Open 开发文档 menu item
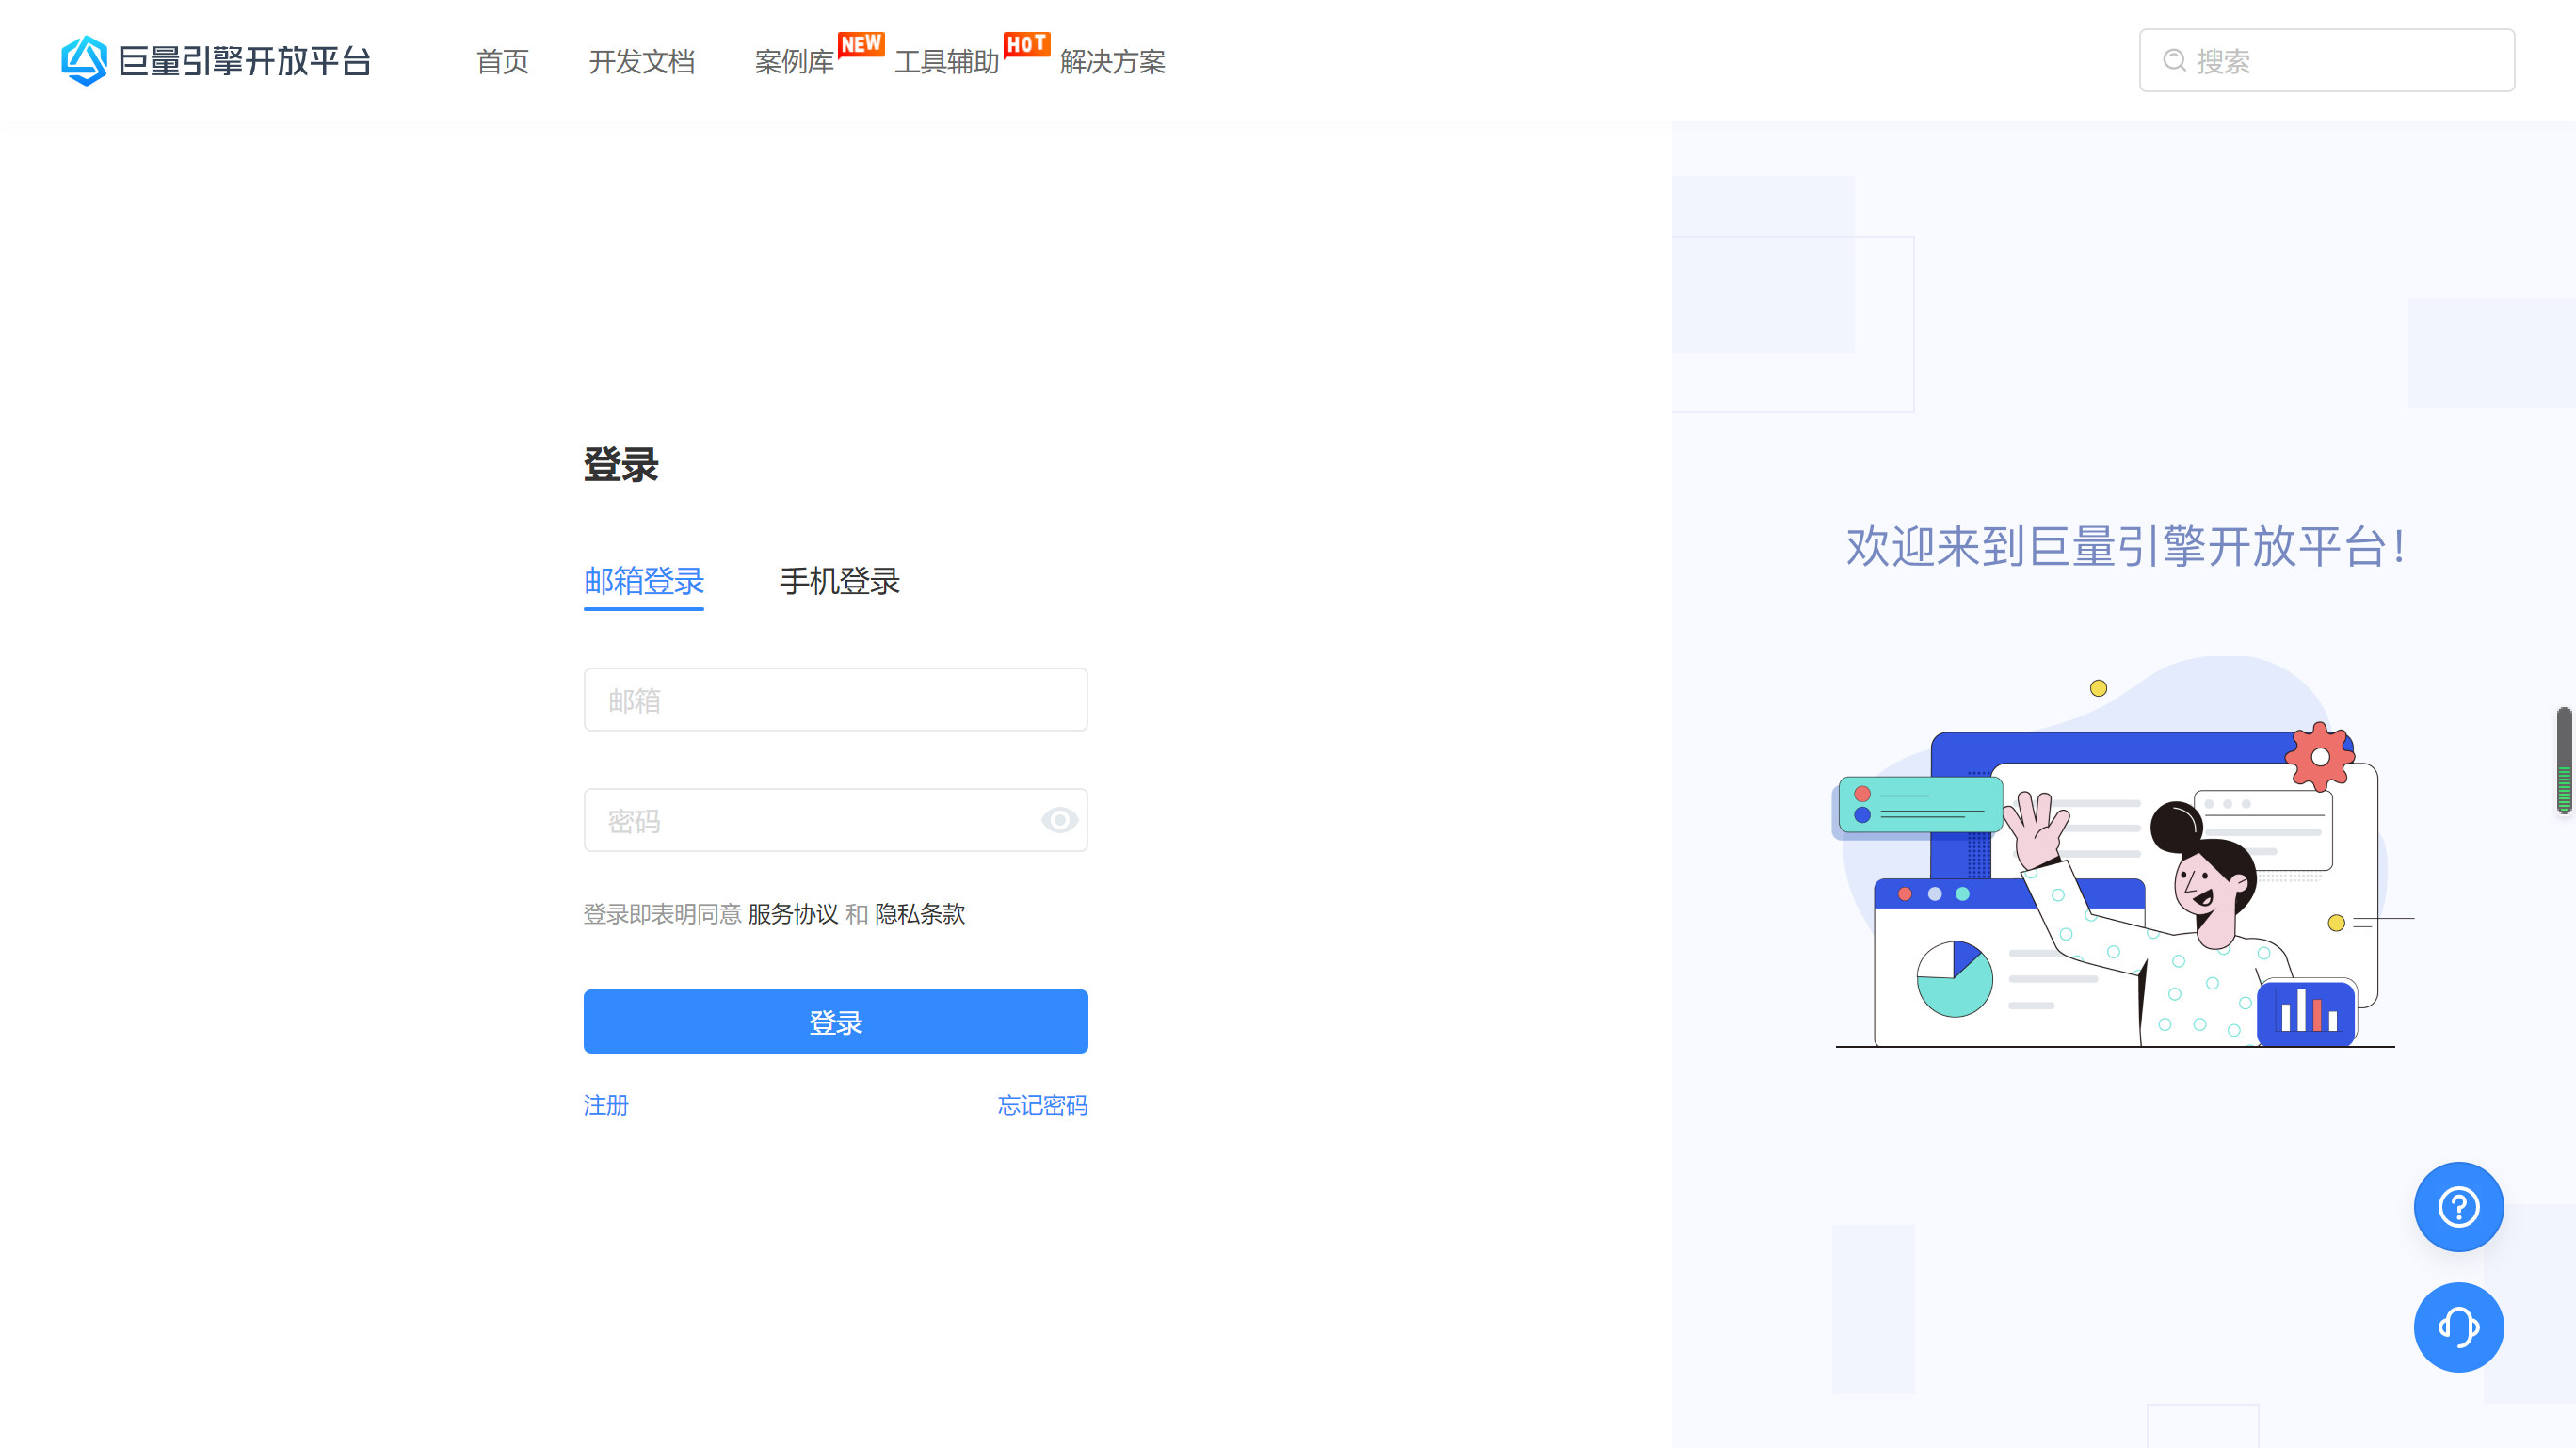Image resolution: width=2576 pixels, height=1448 pixels. [x=642, y=62]
